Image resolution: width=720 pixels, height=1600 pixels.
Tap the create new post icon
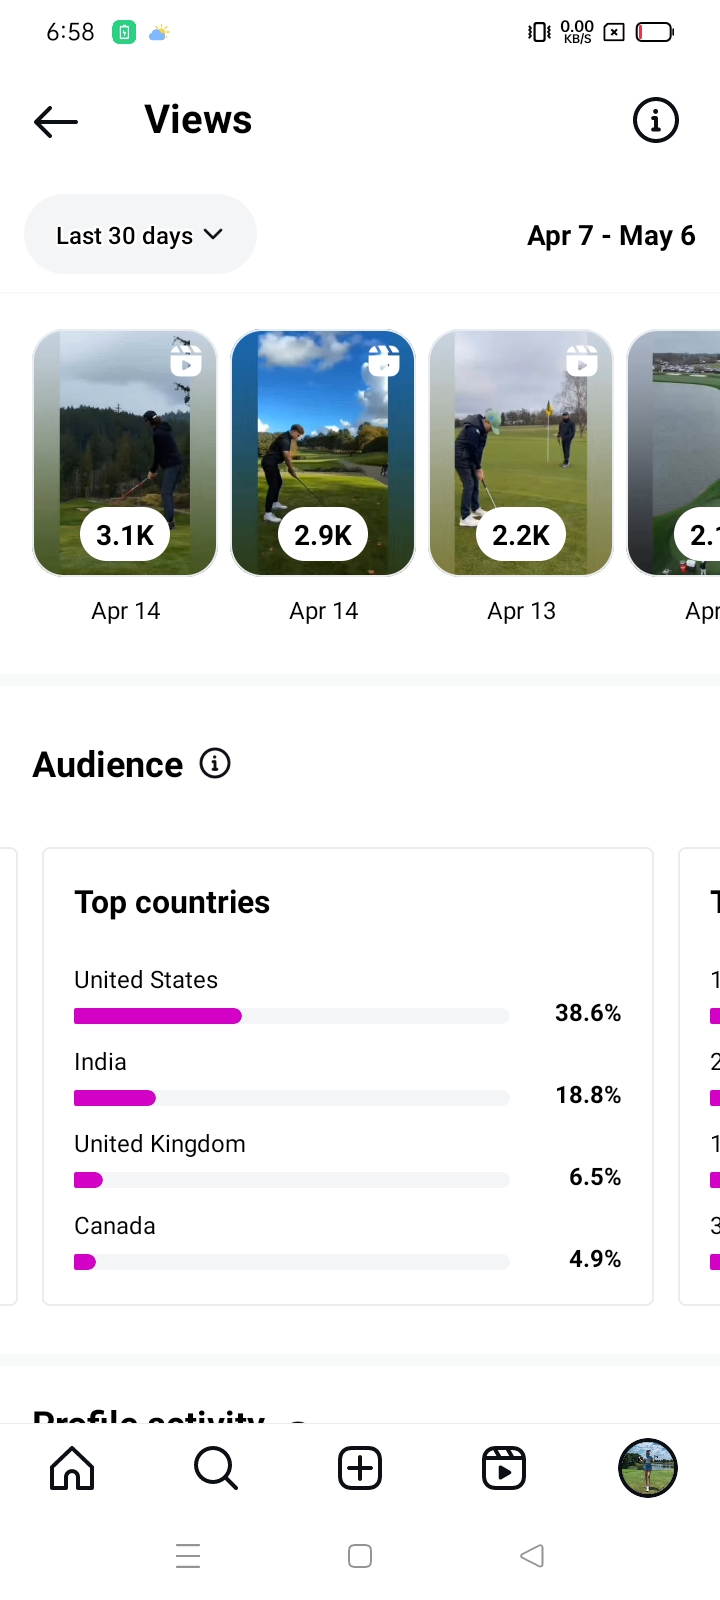click(x=360, y=1468)
